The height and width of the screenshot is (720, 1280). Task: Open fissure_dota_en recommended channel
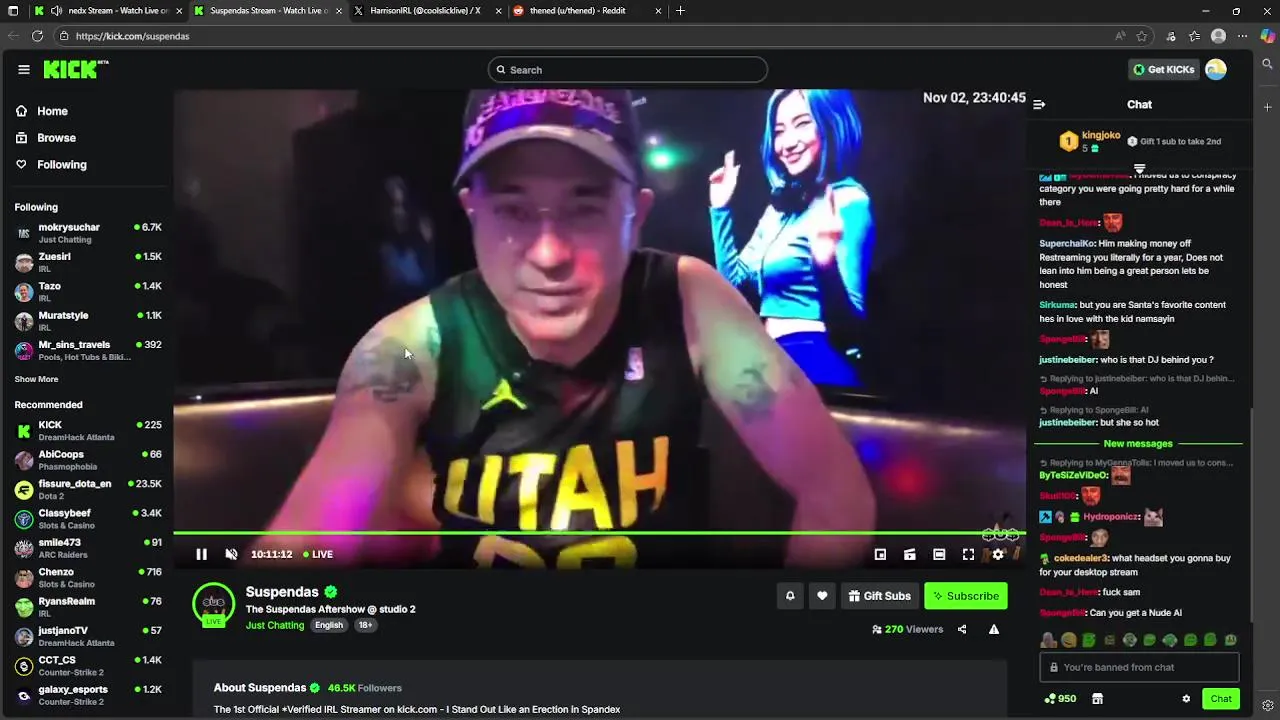[x=88, y=489]
